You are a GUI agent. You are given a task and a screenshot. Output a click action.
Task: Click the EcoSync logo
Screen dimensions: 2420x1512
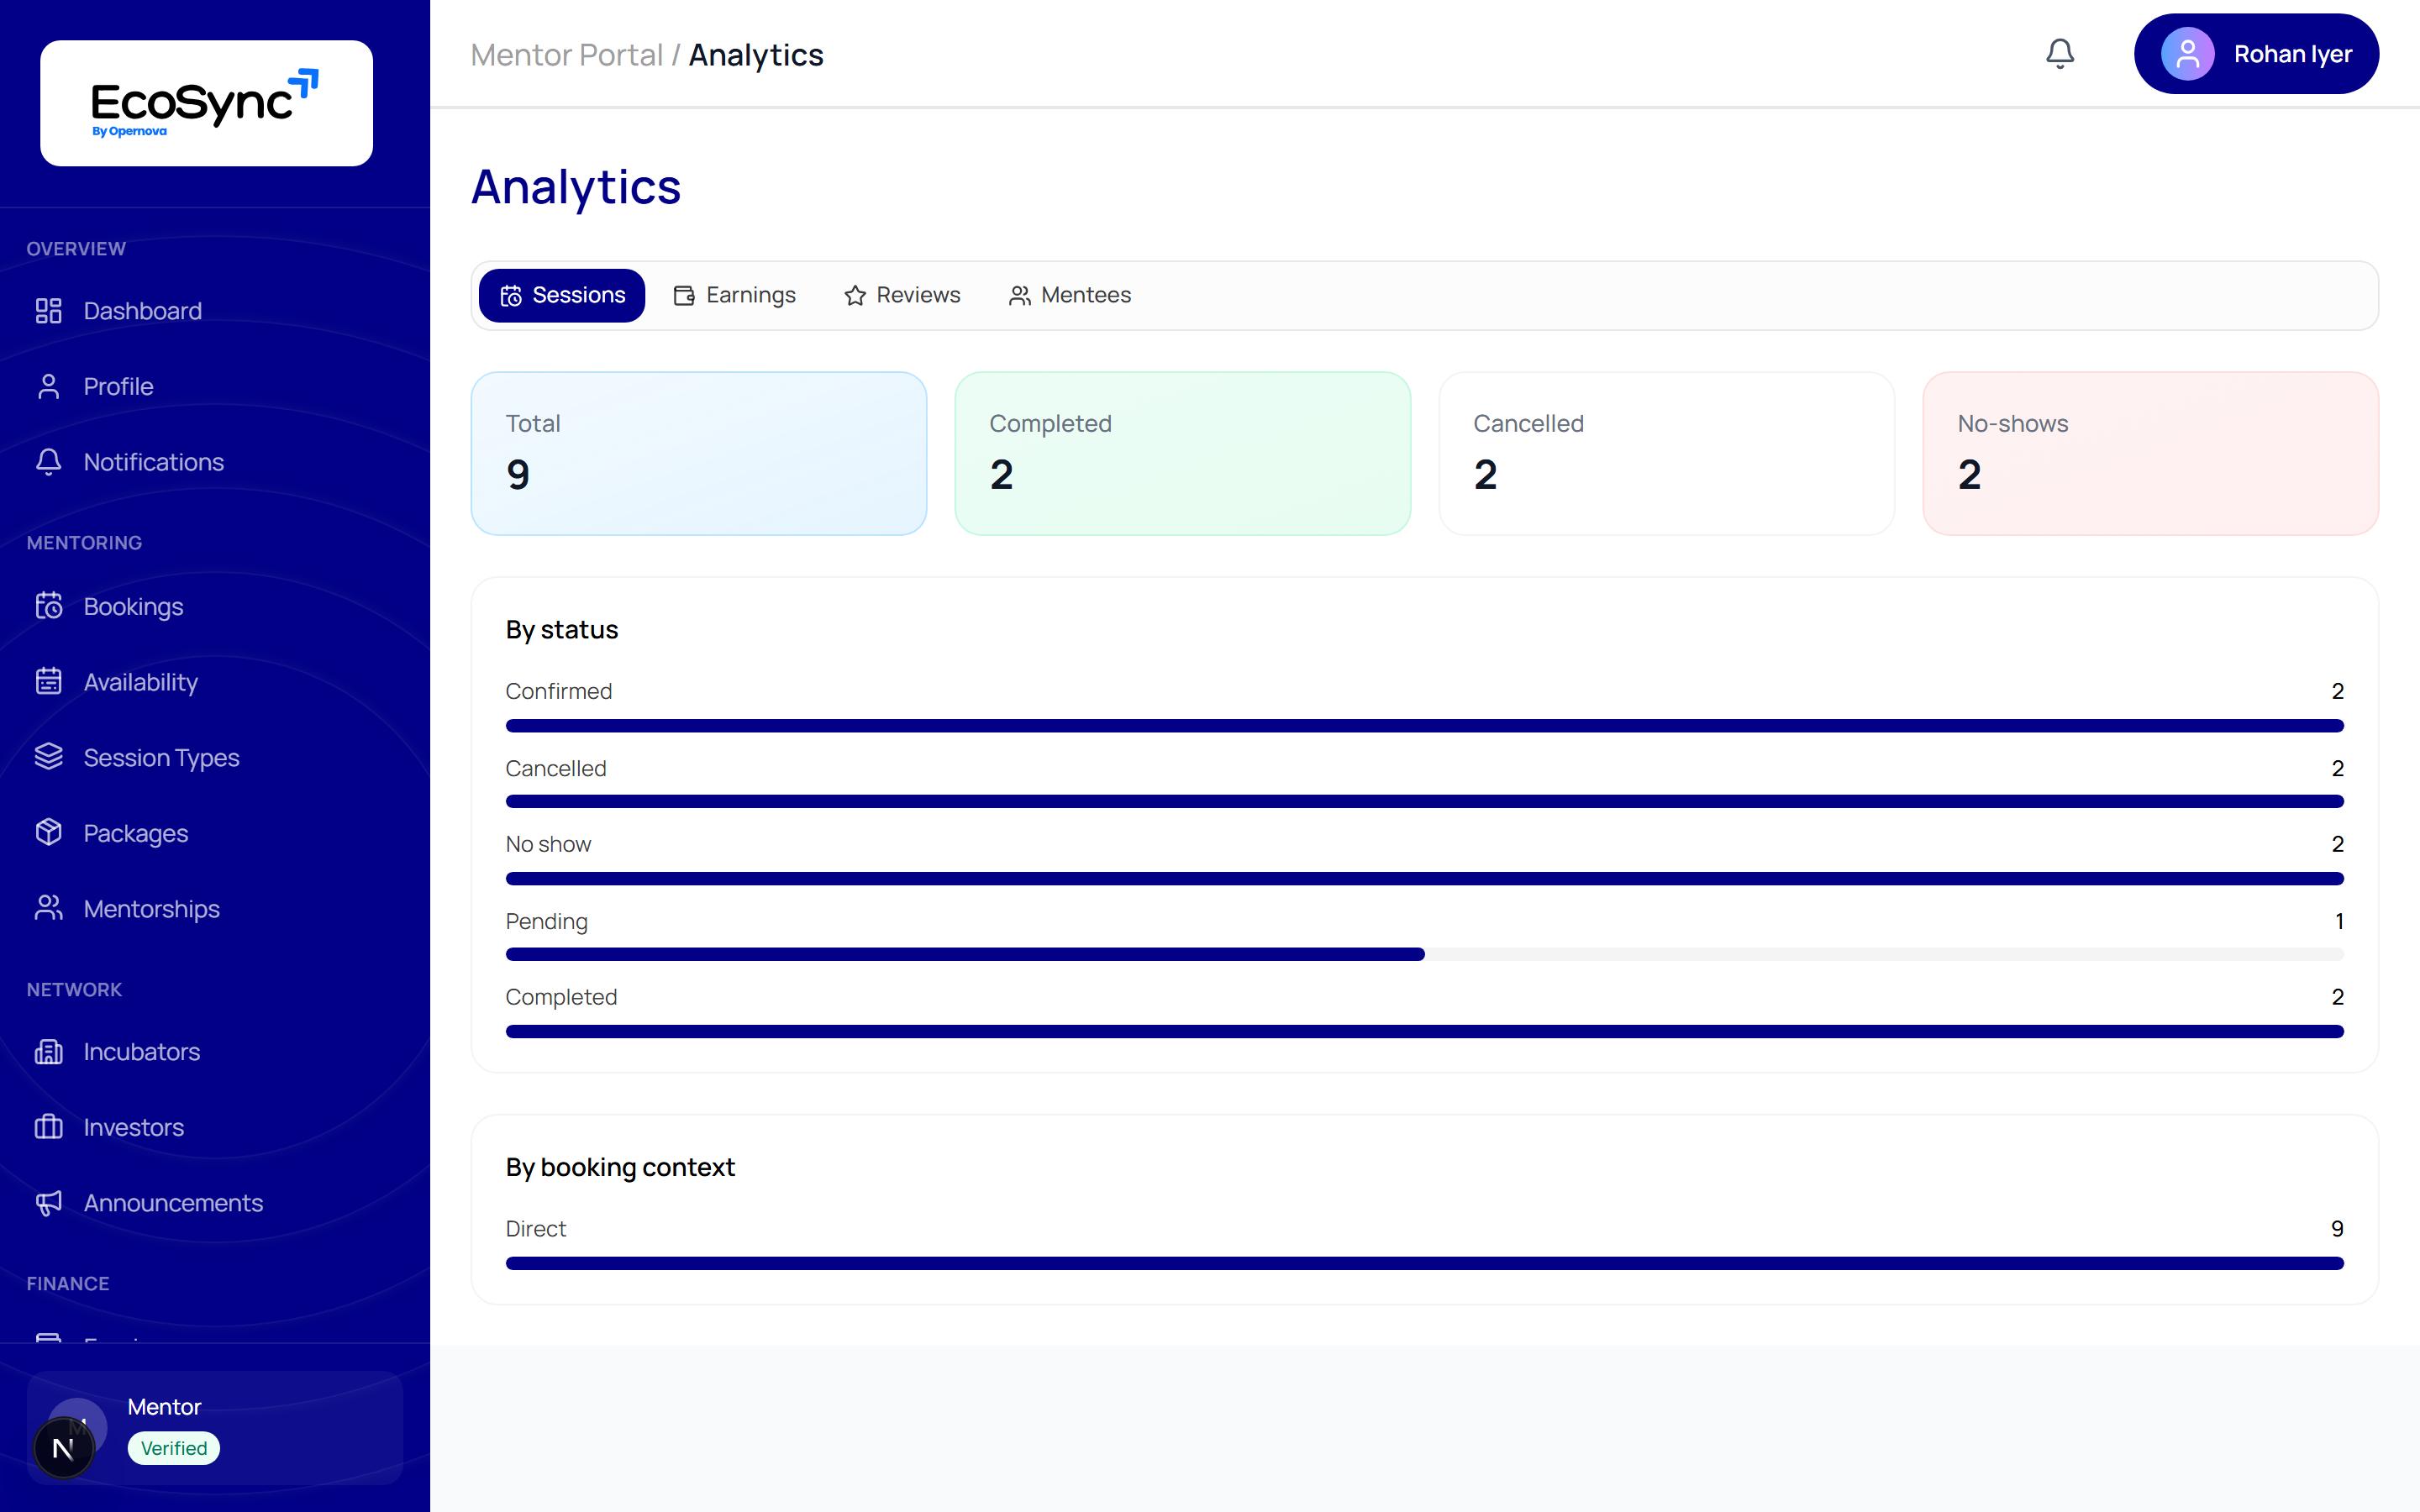206,103
